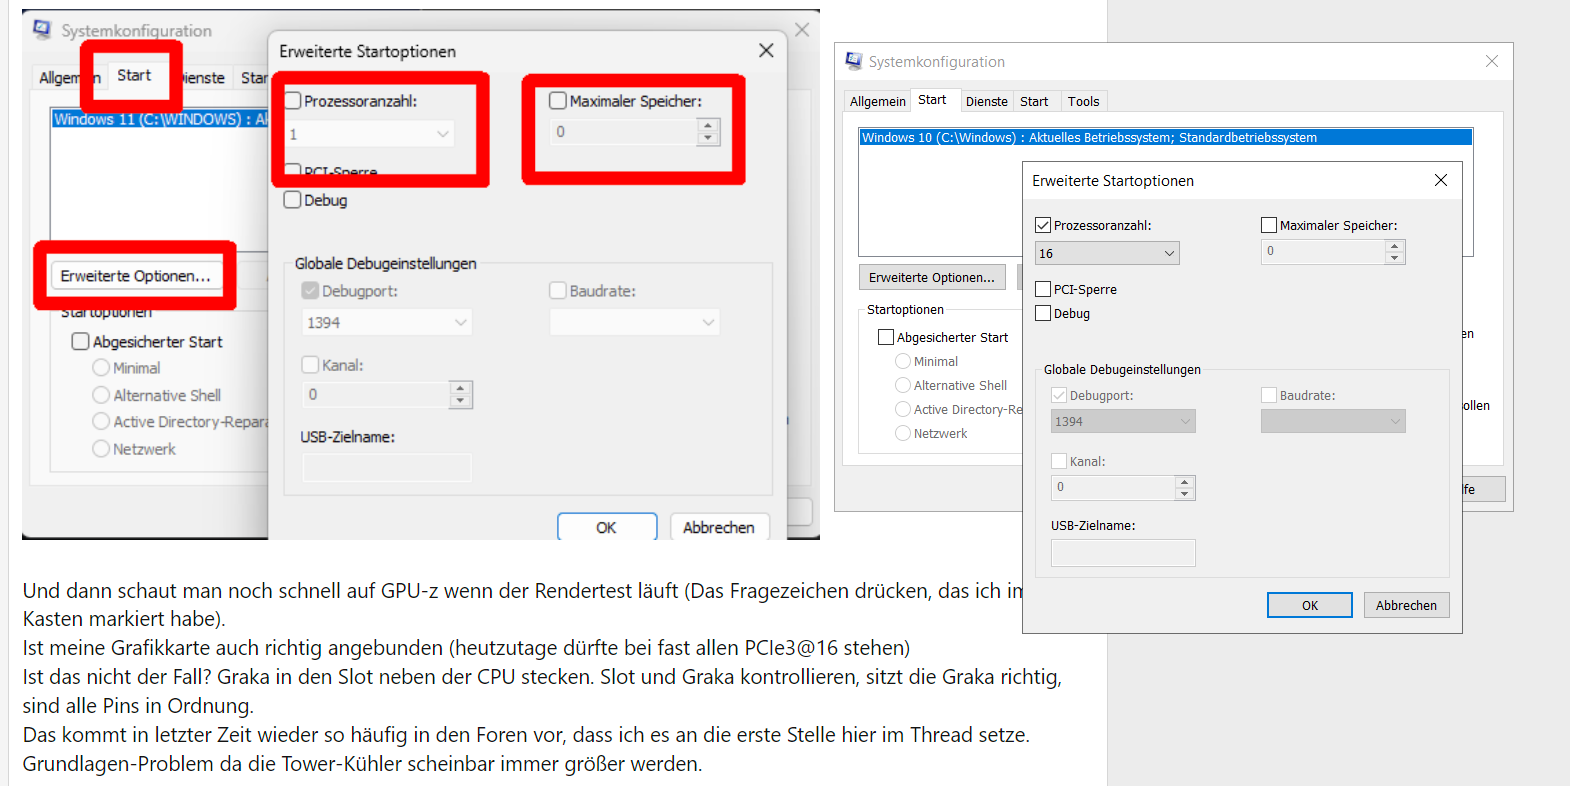Select Netzwerk radio in Windows 11 window

[101, 449]
